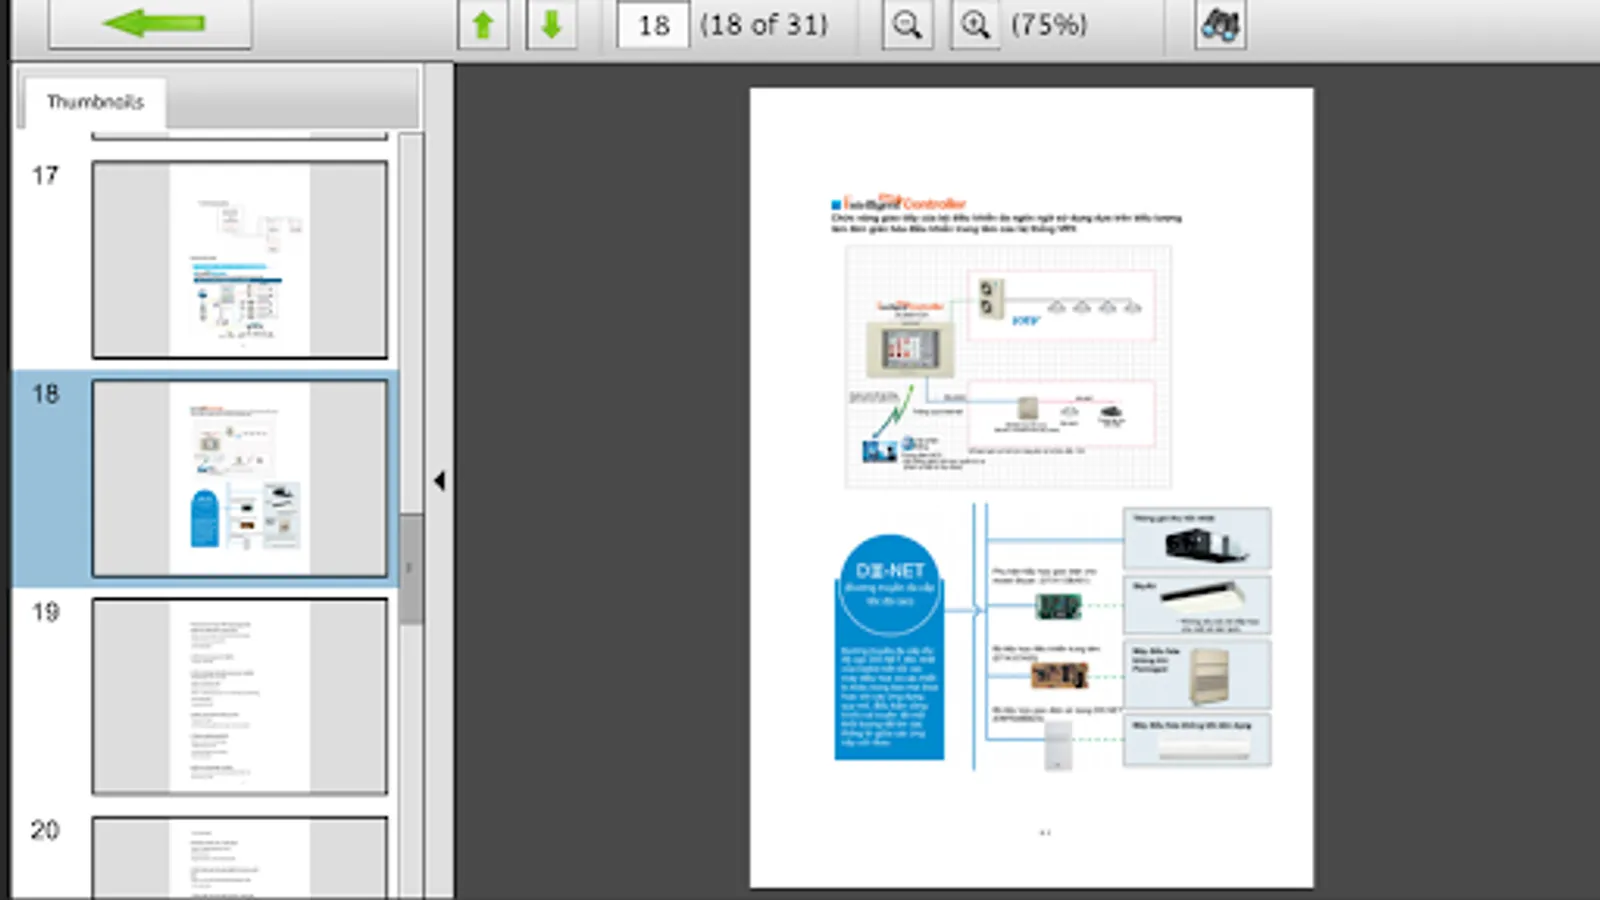This screenshot has width=1600, height=900.
Task: Select the thumbnail for page 17
Action: click(240, 258)
